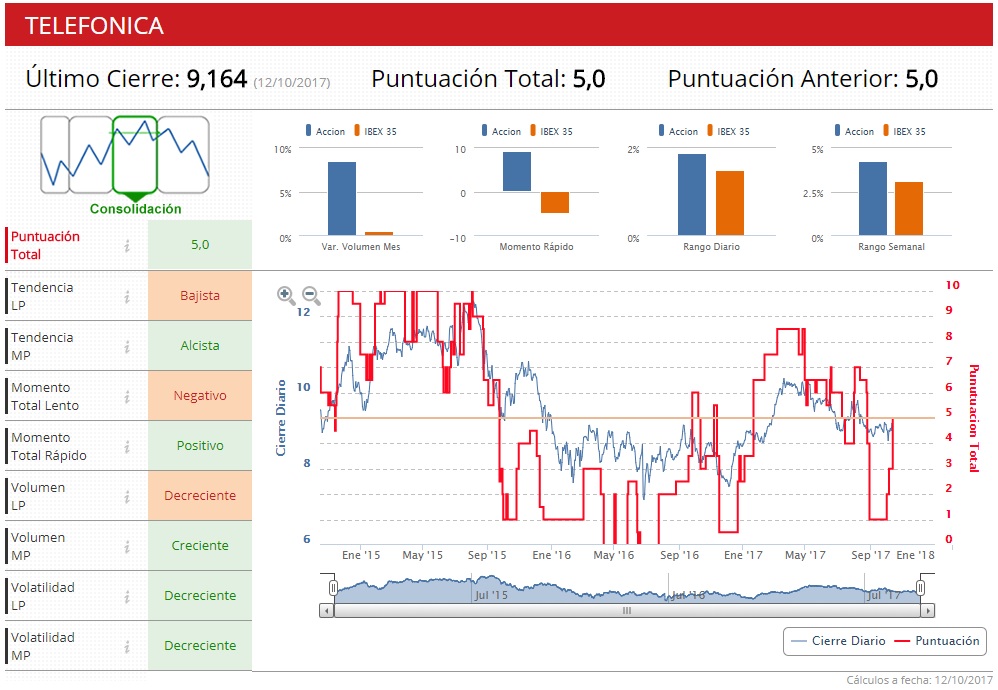Click the Negativo value cell
The width and height of the screenshot is (998, 690).
pyautogui.click(x=200, y=396)
